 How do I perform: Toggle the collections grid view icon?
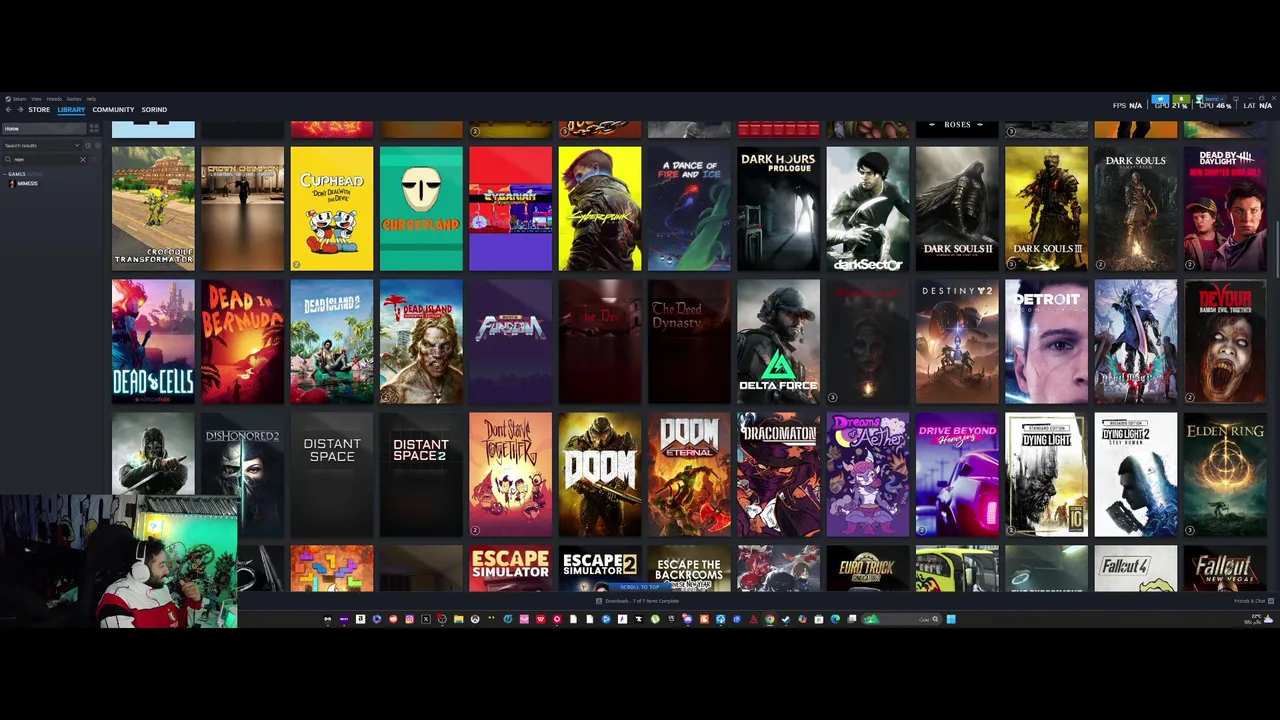click(x=94, y=128)
